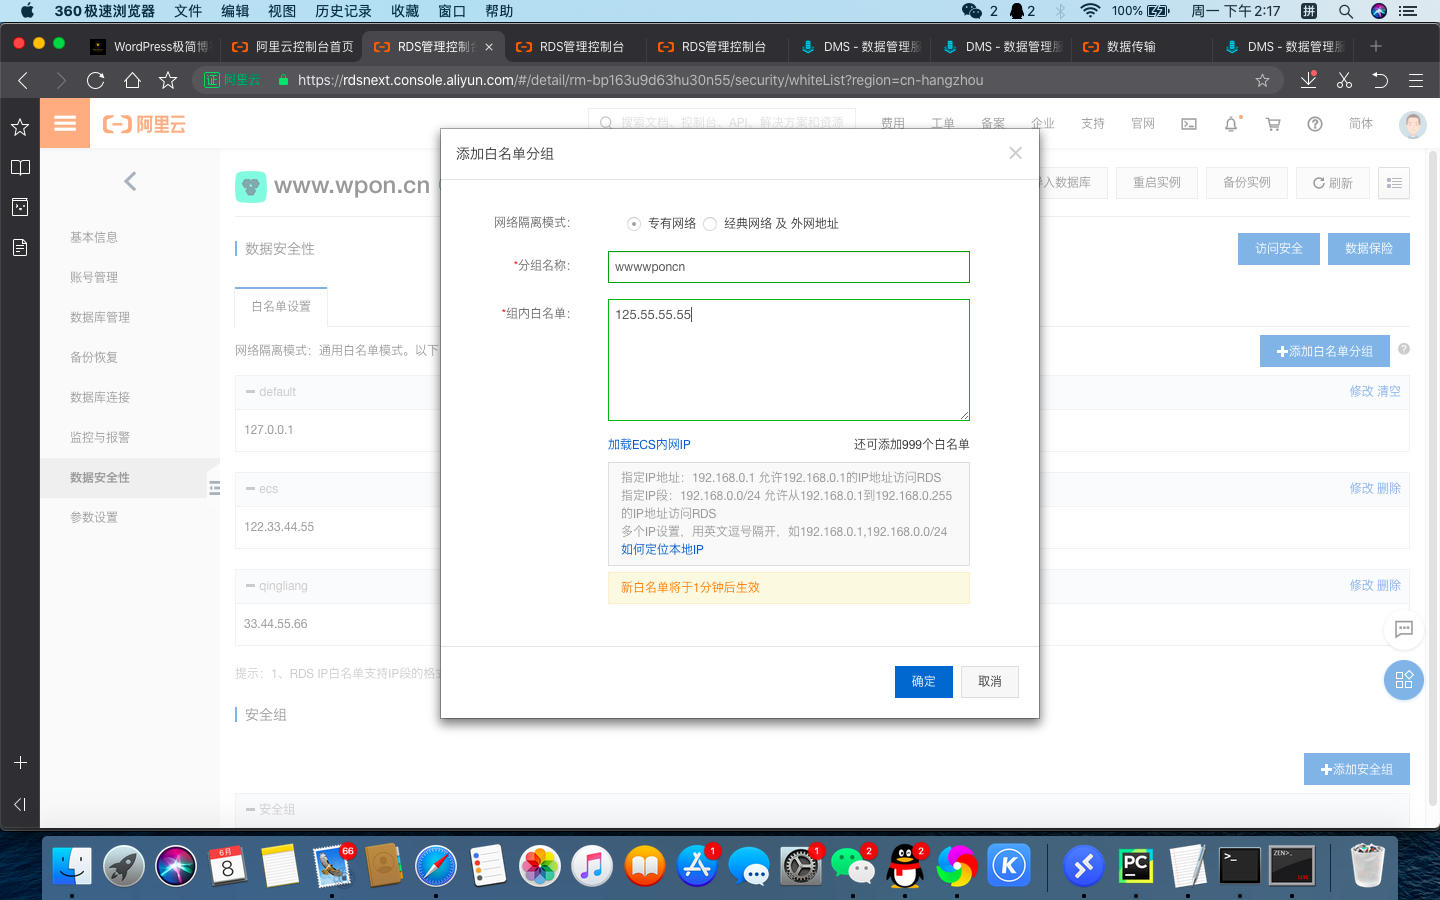Open the 如何定位本地IP link

662,550
